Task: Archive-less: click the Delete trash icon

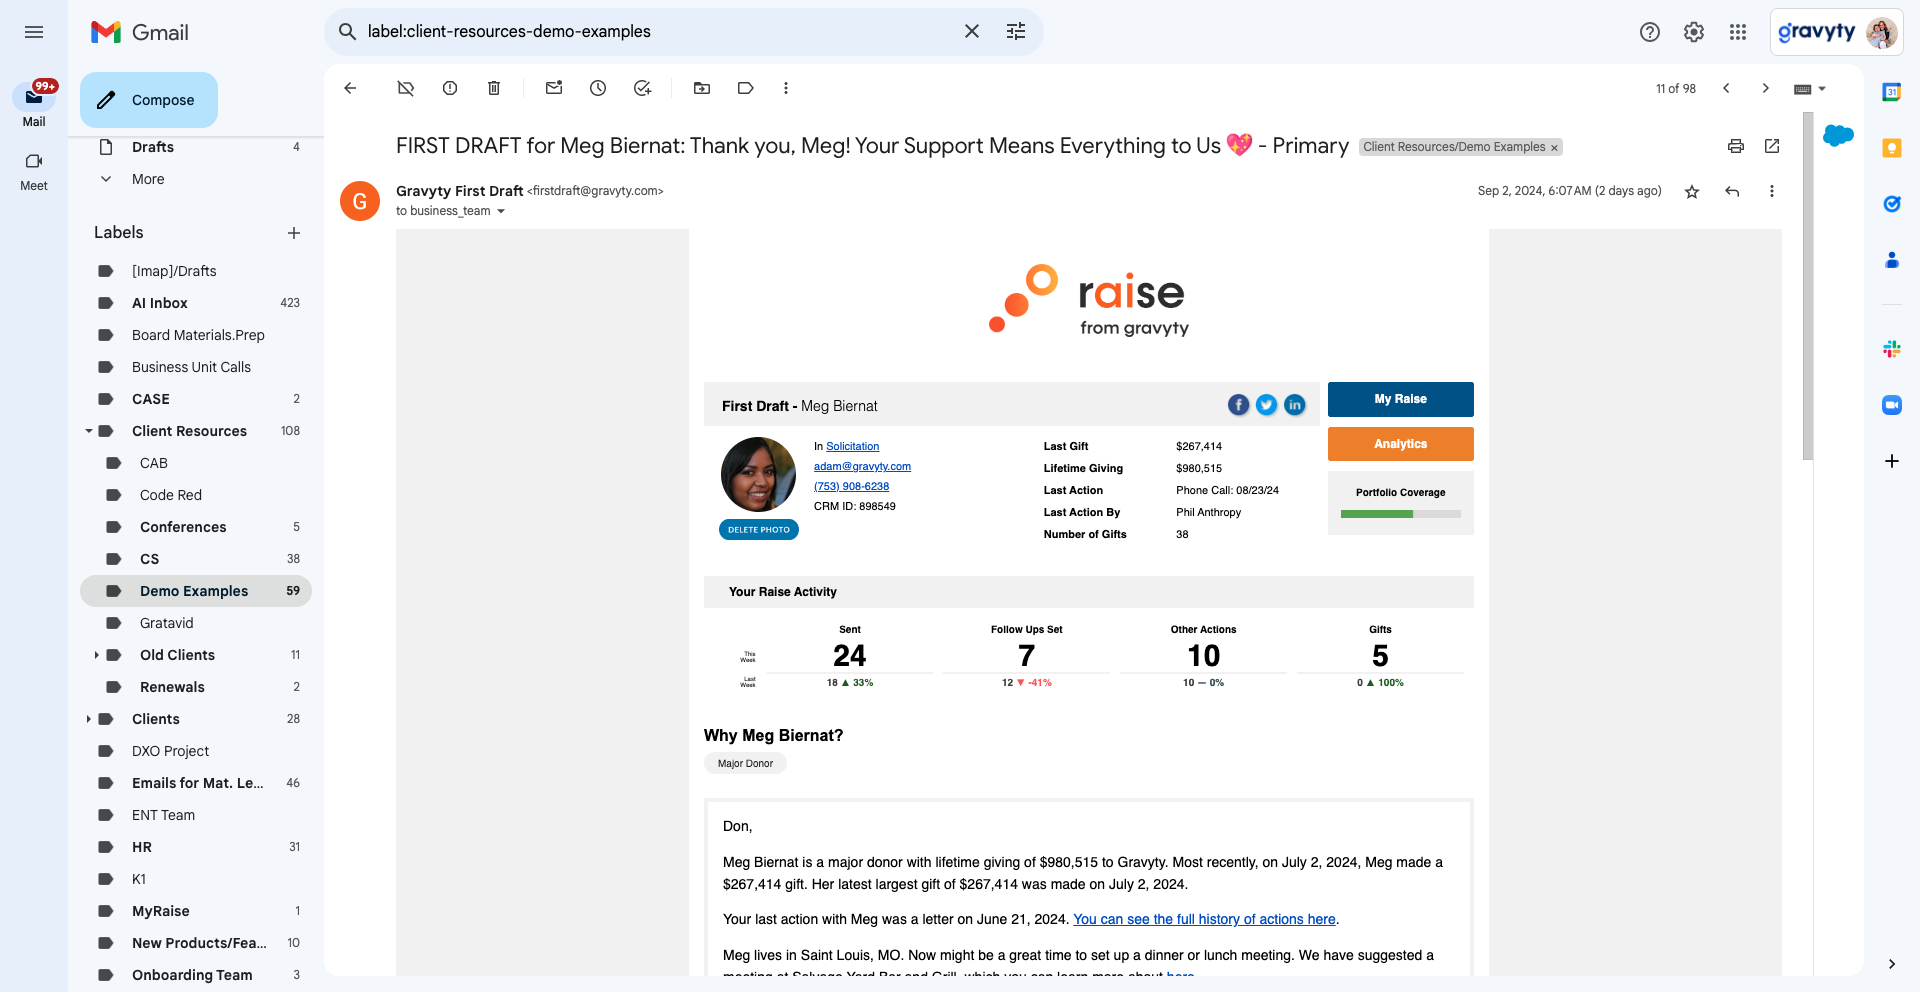Action: [494, 88]
